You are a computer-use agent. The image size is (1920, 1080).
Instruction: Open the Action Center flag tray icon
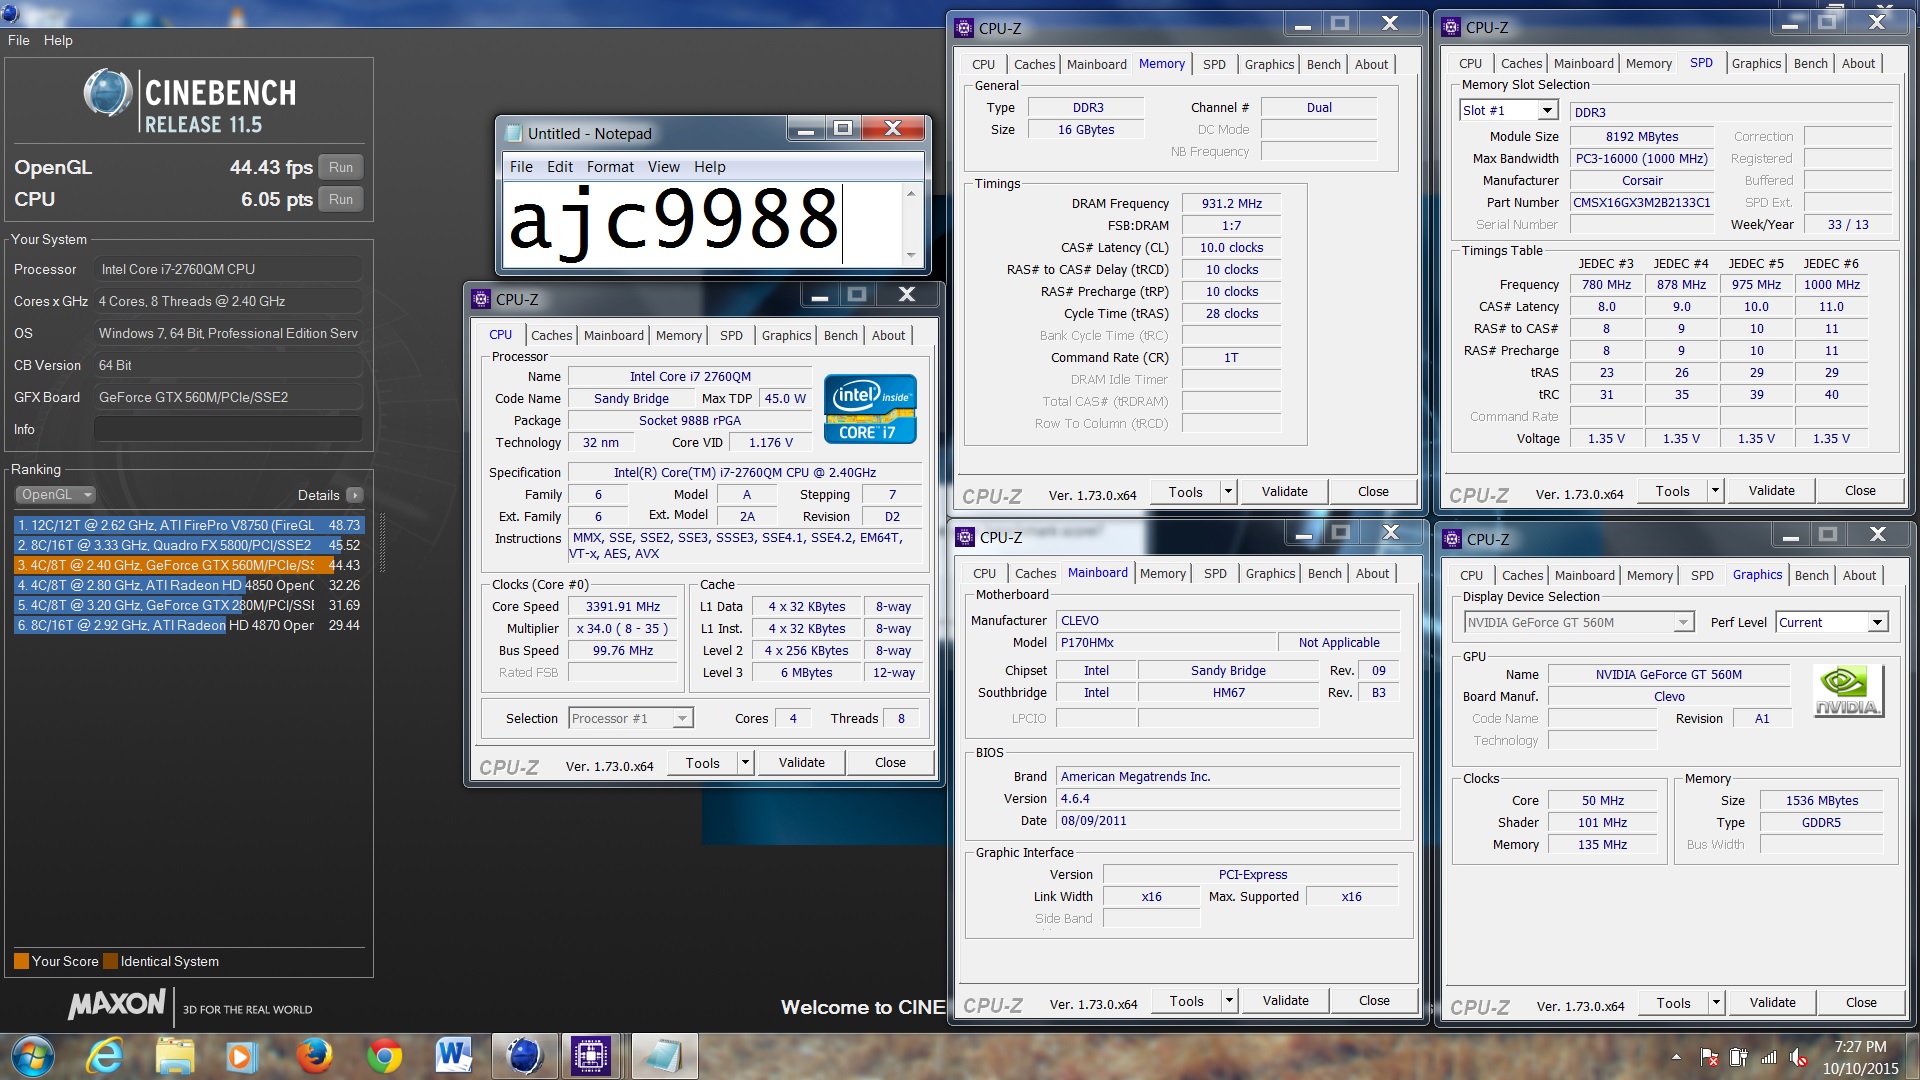pyautogui.click(x=1709, y=1057)
